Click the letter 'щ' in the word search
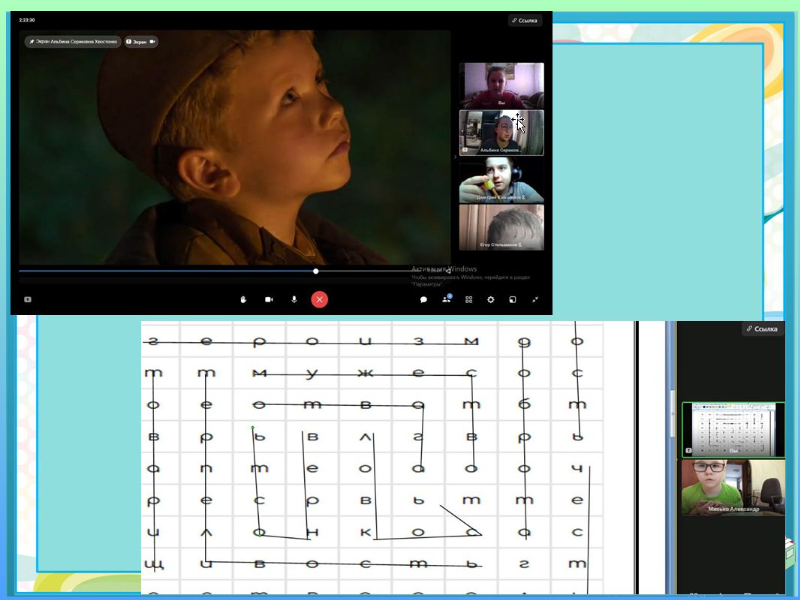 tap(153, 564)
